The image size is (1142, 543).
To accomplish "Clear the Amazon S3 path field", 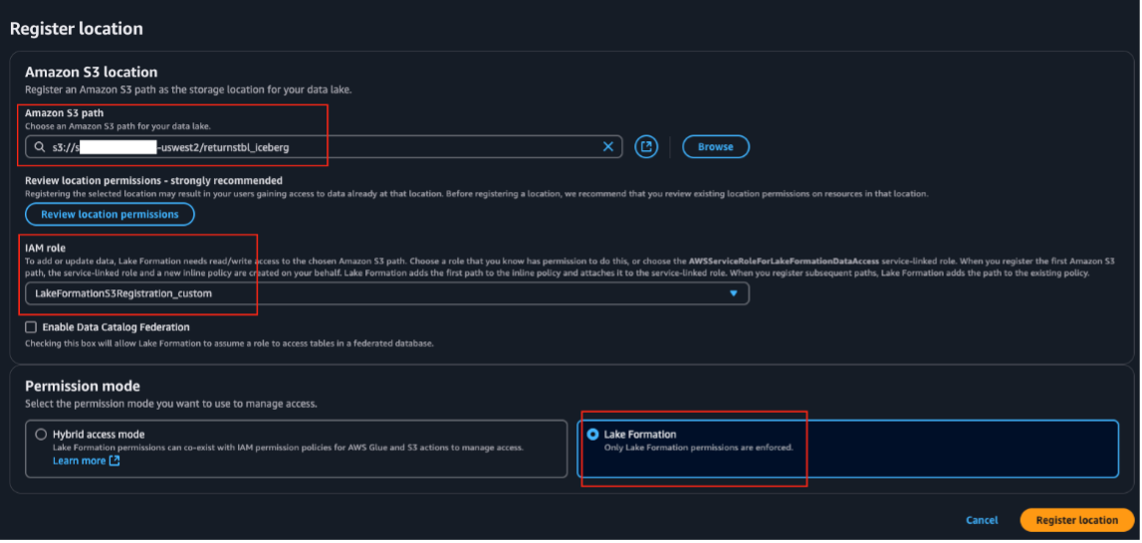I will pos(608,147).
